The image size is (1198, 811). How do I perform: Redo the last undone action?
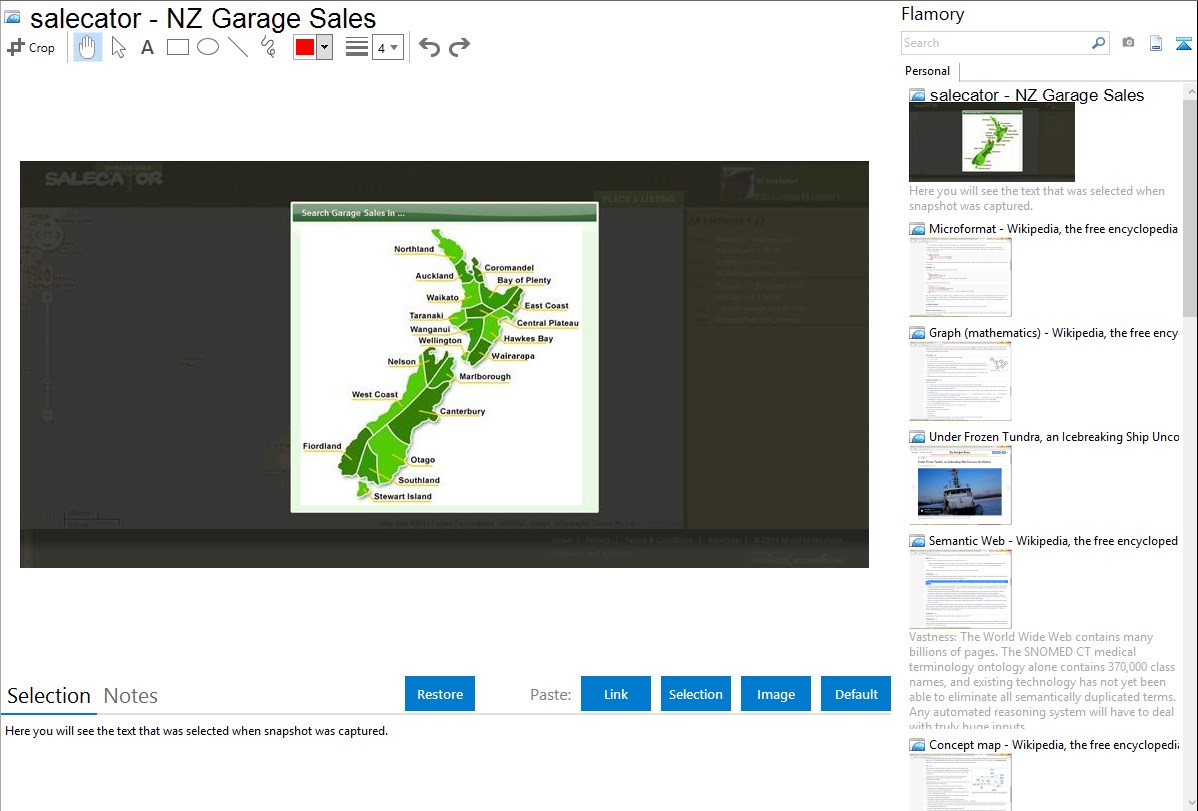tap(459, 47)
